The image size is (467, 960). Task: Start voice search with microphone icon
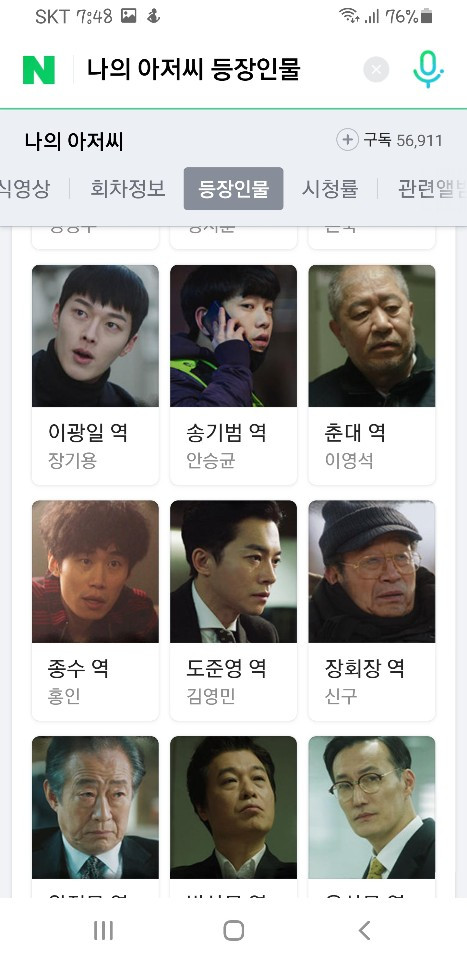pos(428,70)
